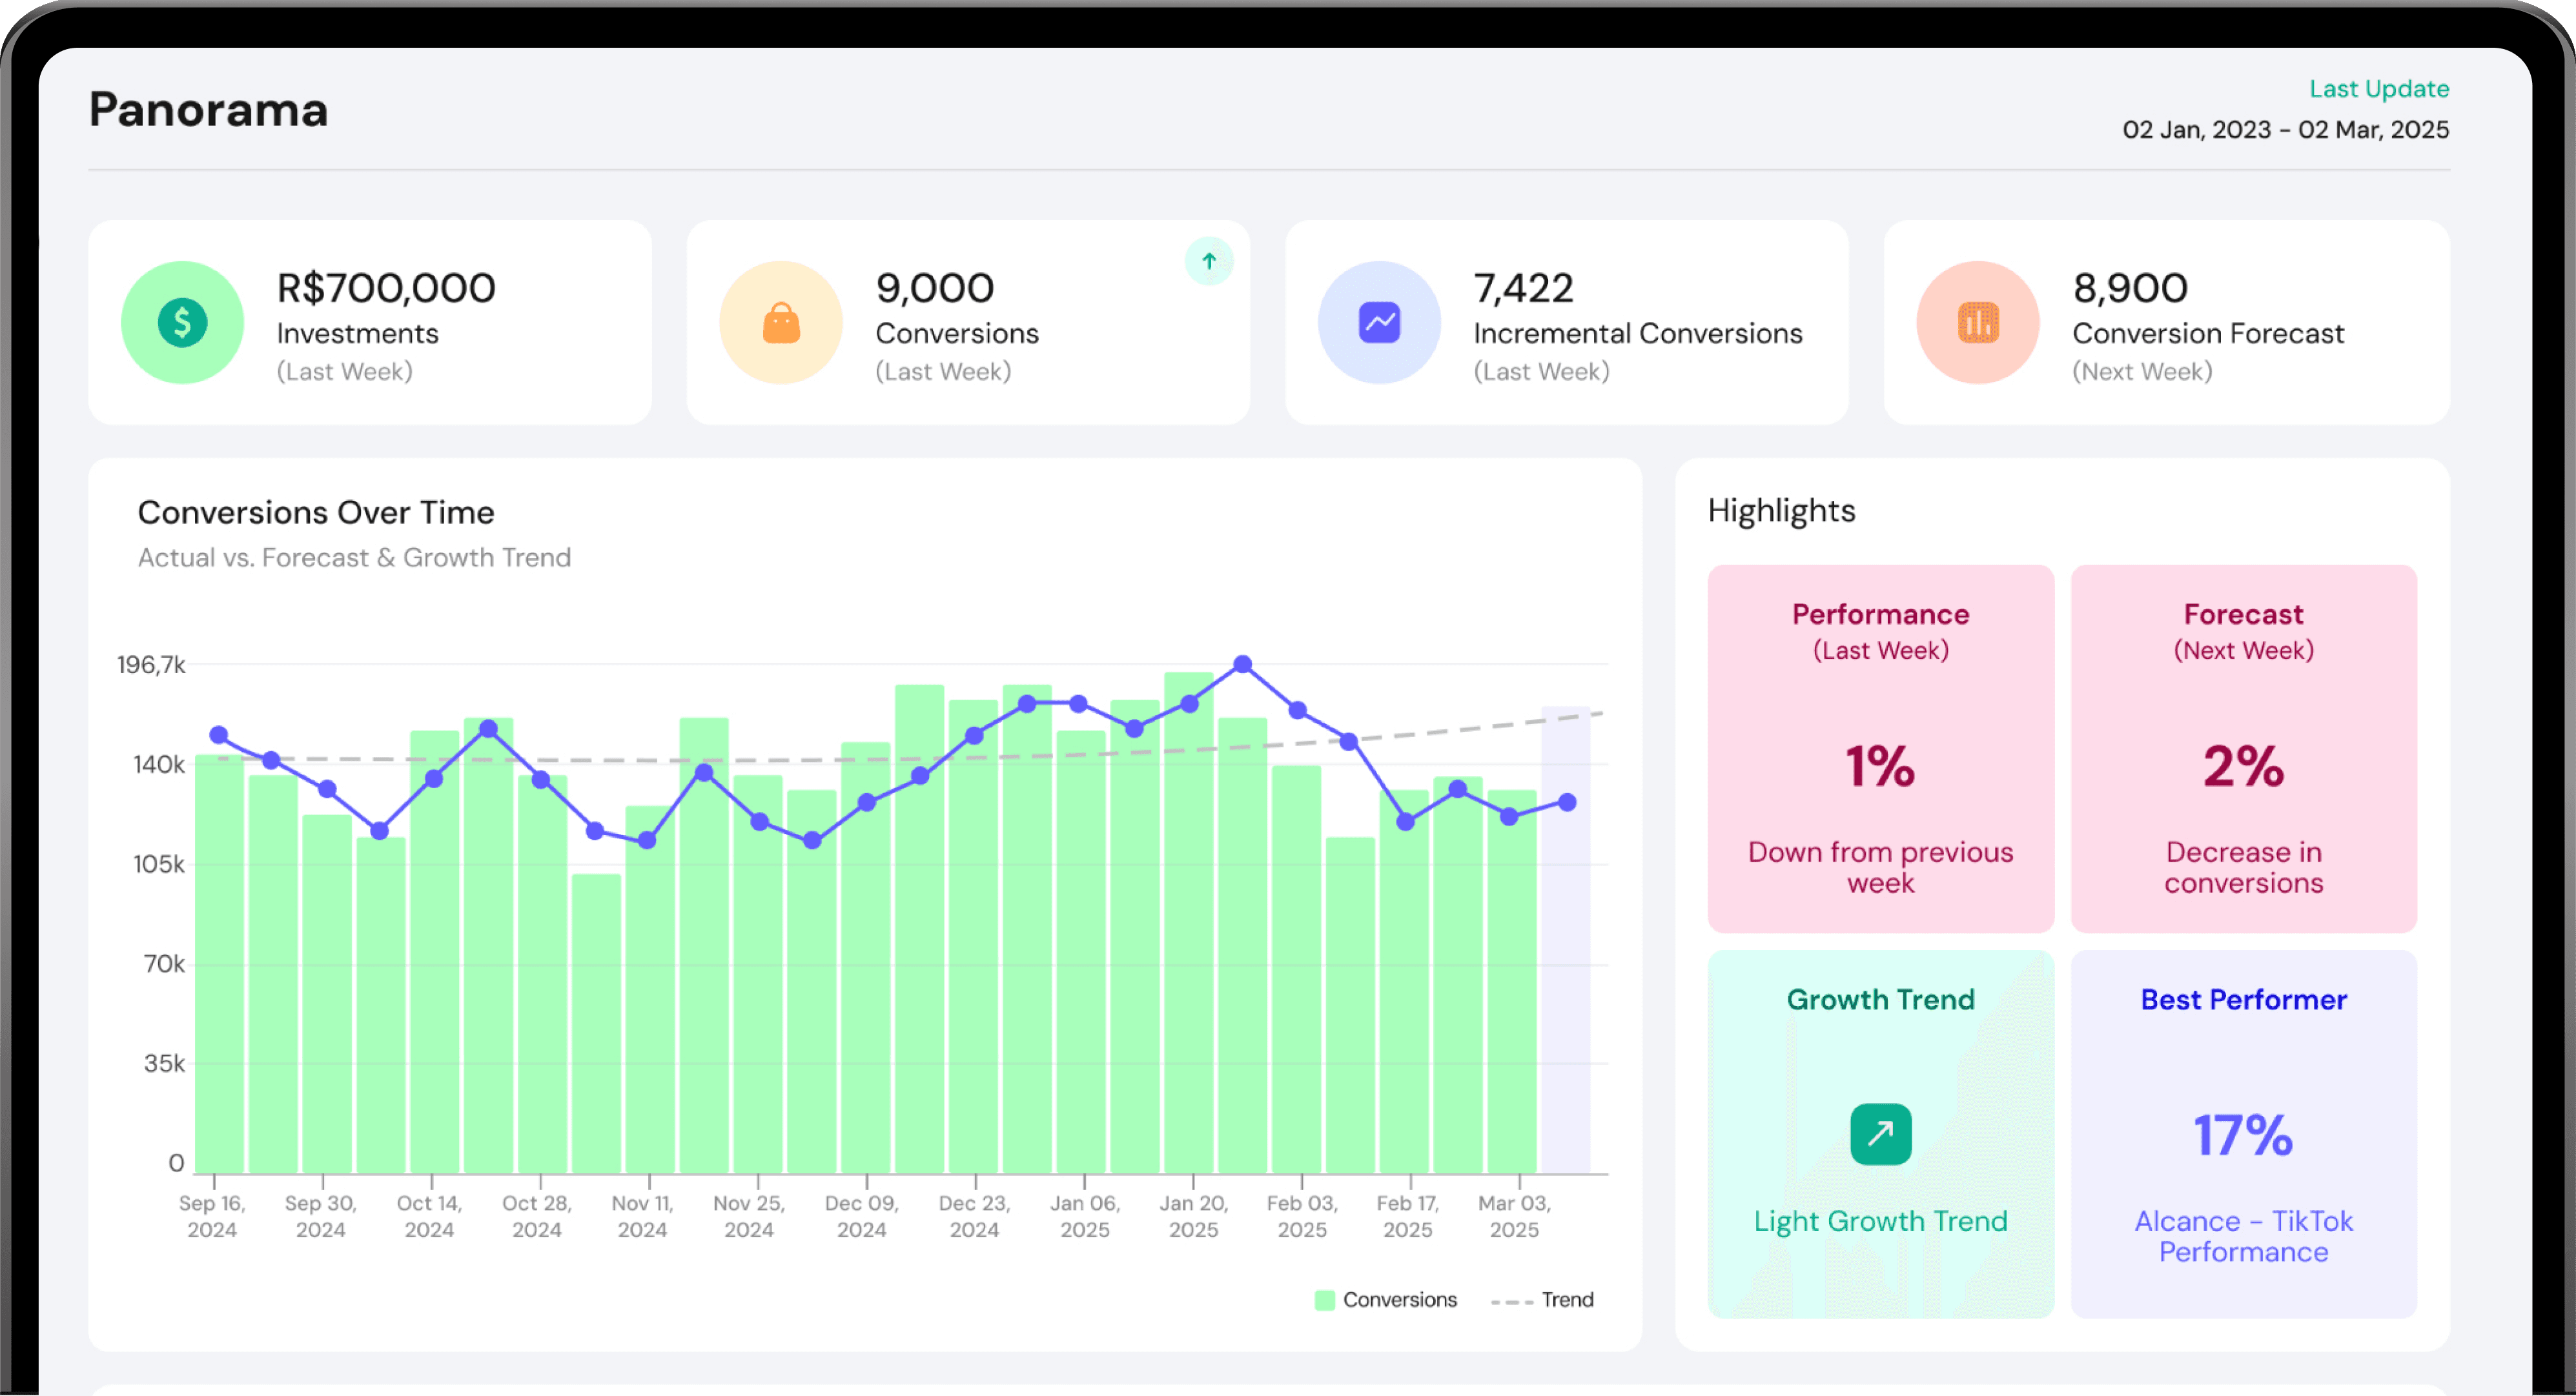Click the Panorama page title
This screenshot has width=2576, height=1396.
pyautogui.click(x=208, y=109)
